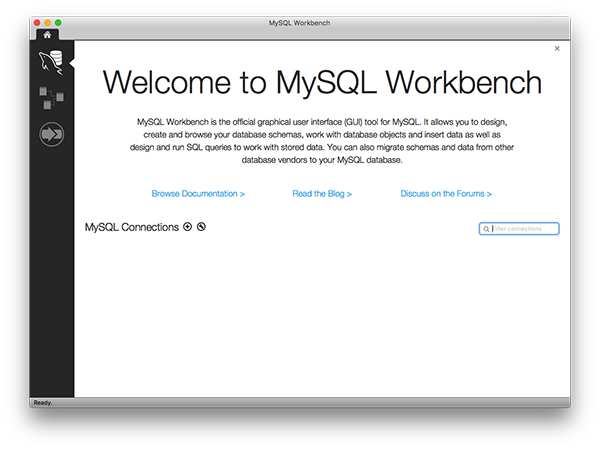Minimize the window with yellow button
Screen dimensions: 600x450
pos(47,23)
